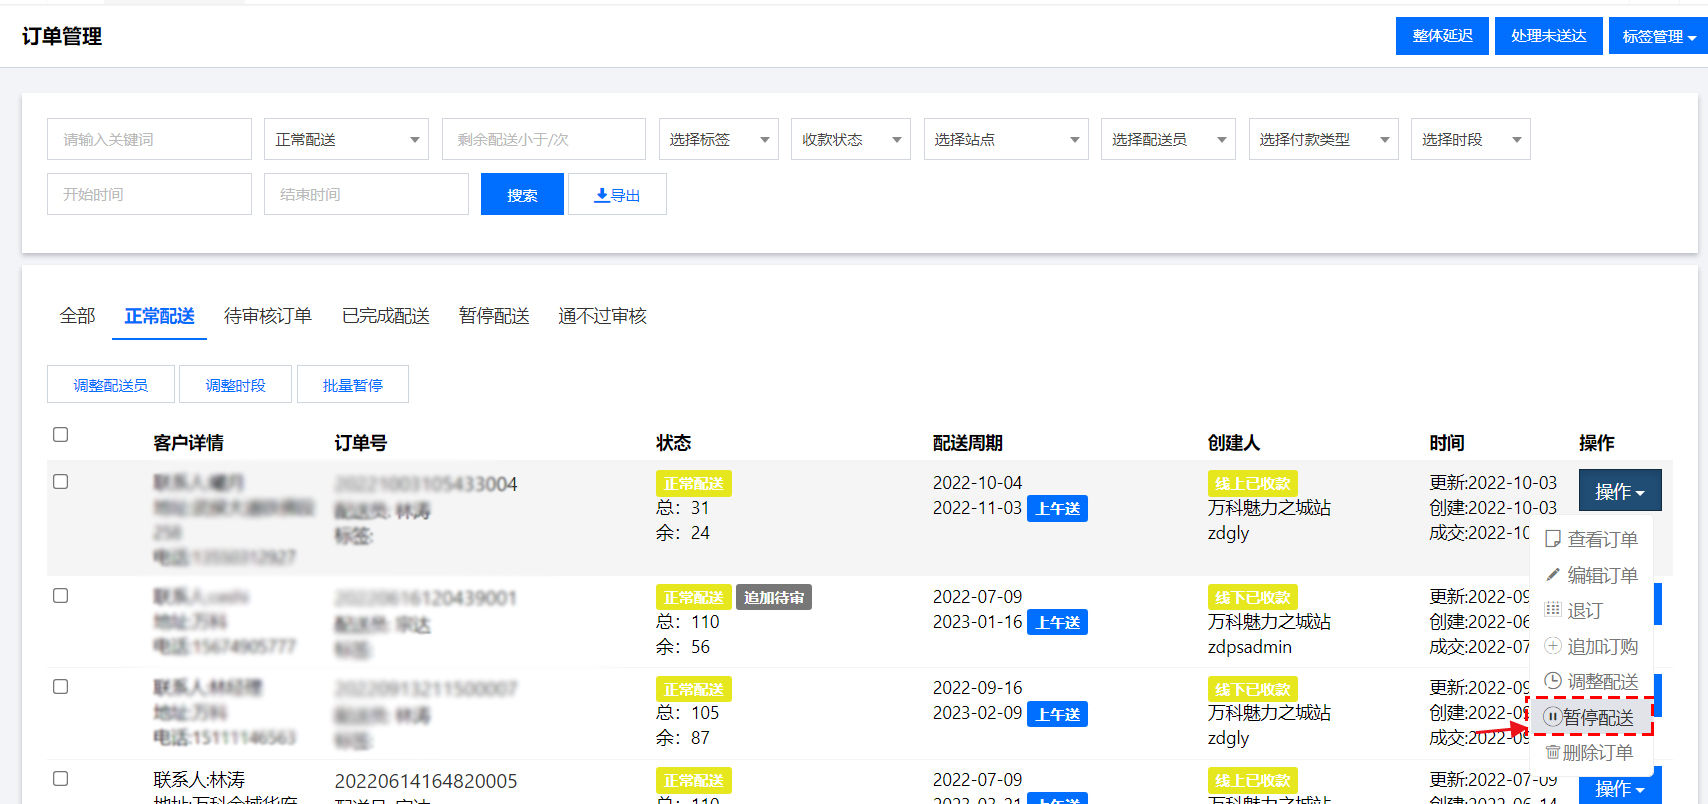The height and width of the screenshot is (804, 1708).
Task: Click the view order document icon
Action: pos(1552,539)
